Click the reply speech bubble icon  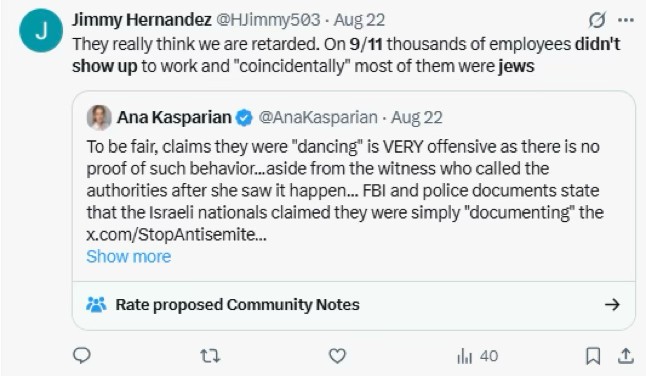coord(82,355)
